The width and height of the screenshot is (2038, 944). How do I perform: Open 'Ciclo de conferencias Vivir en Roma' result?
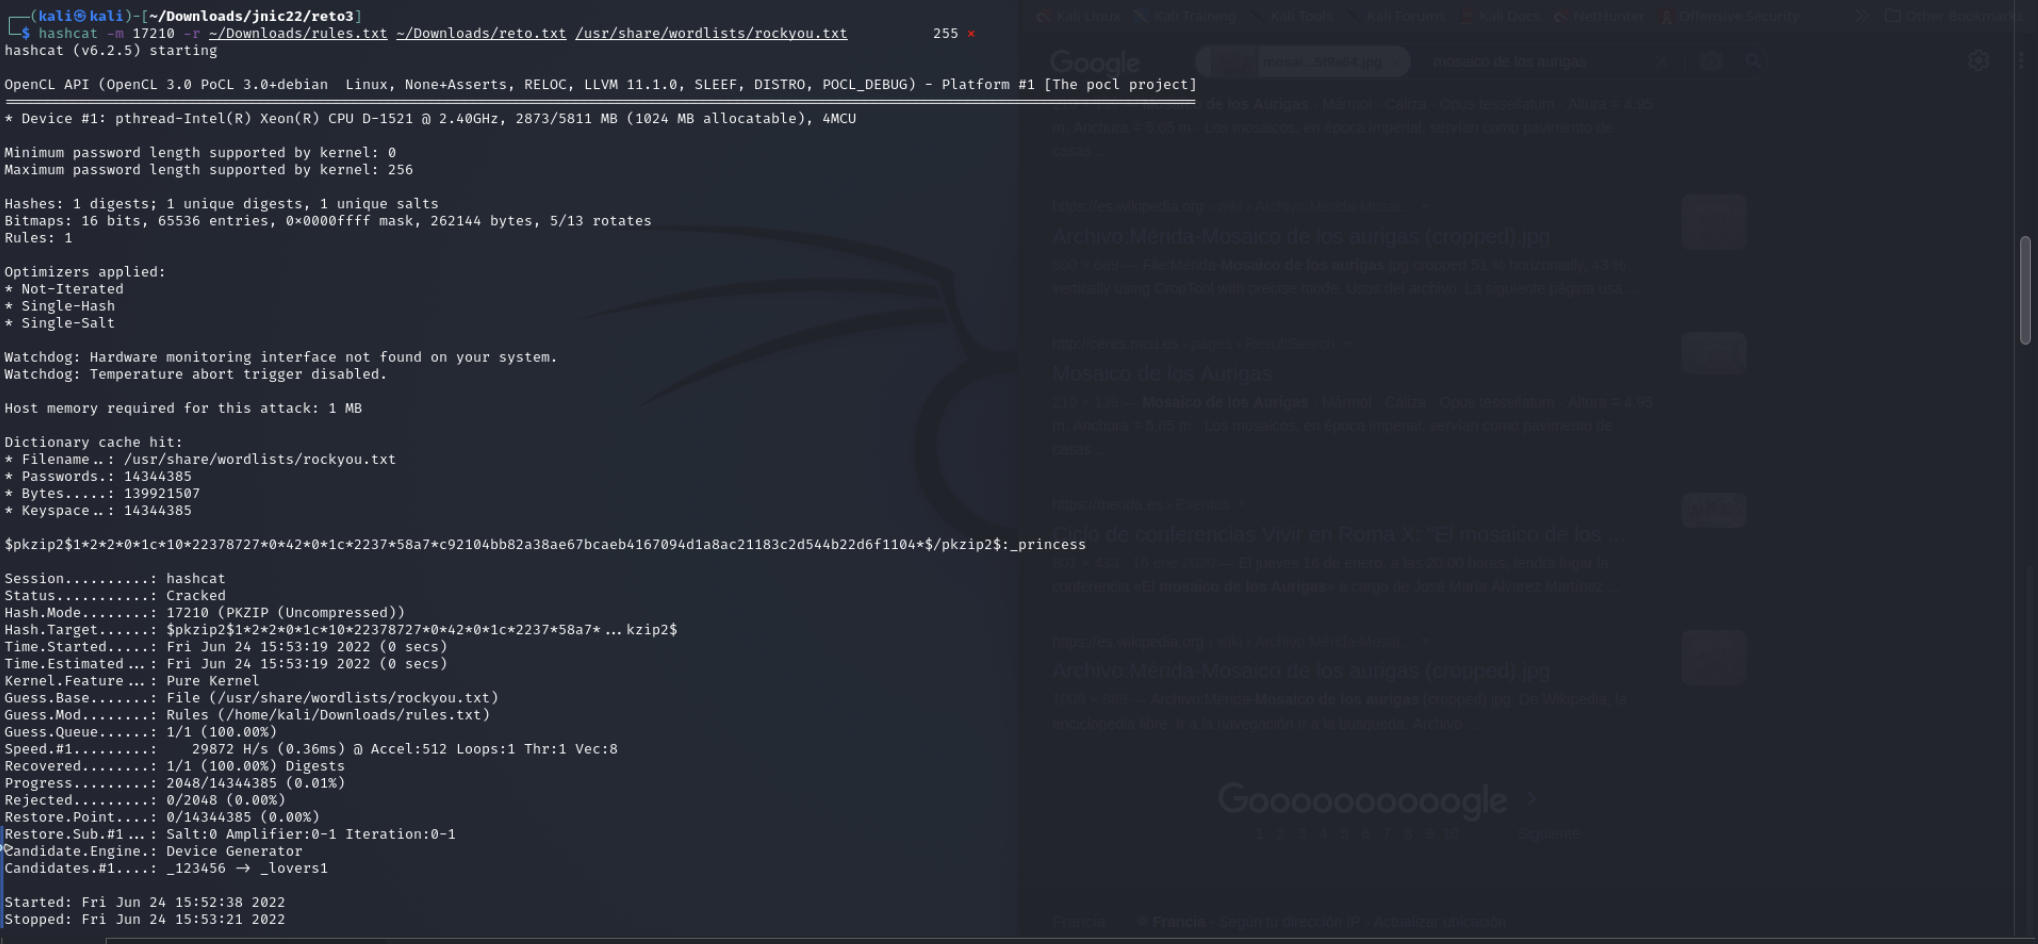(x=1340, y=534)
